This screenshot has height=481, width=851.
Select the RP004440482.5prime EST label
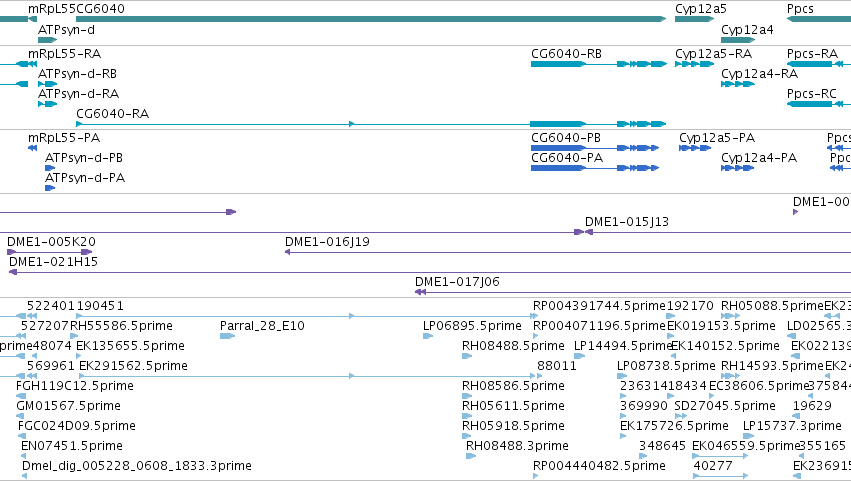(599, 467)
